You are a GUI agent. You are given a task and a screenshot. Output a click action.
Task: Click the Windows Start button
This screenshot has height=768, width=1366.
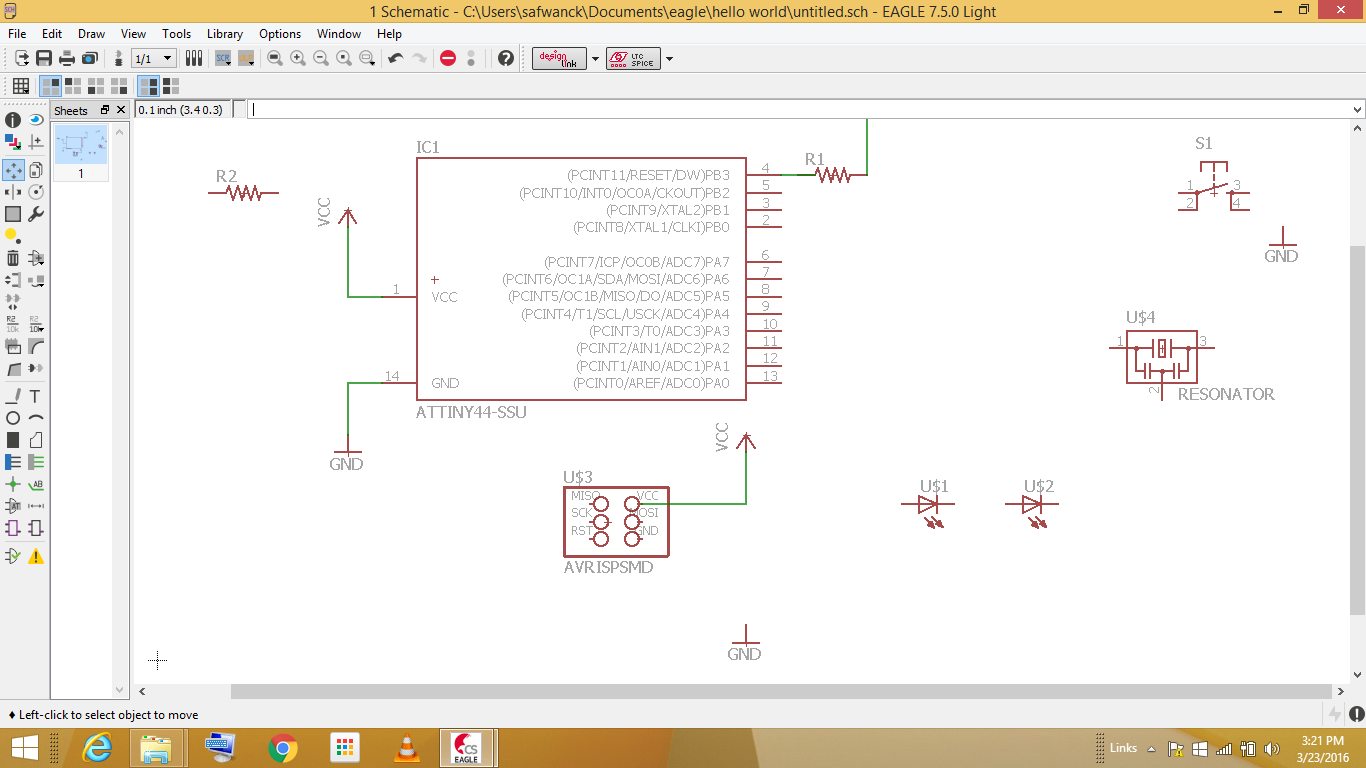pos(24,747)
